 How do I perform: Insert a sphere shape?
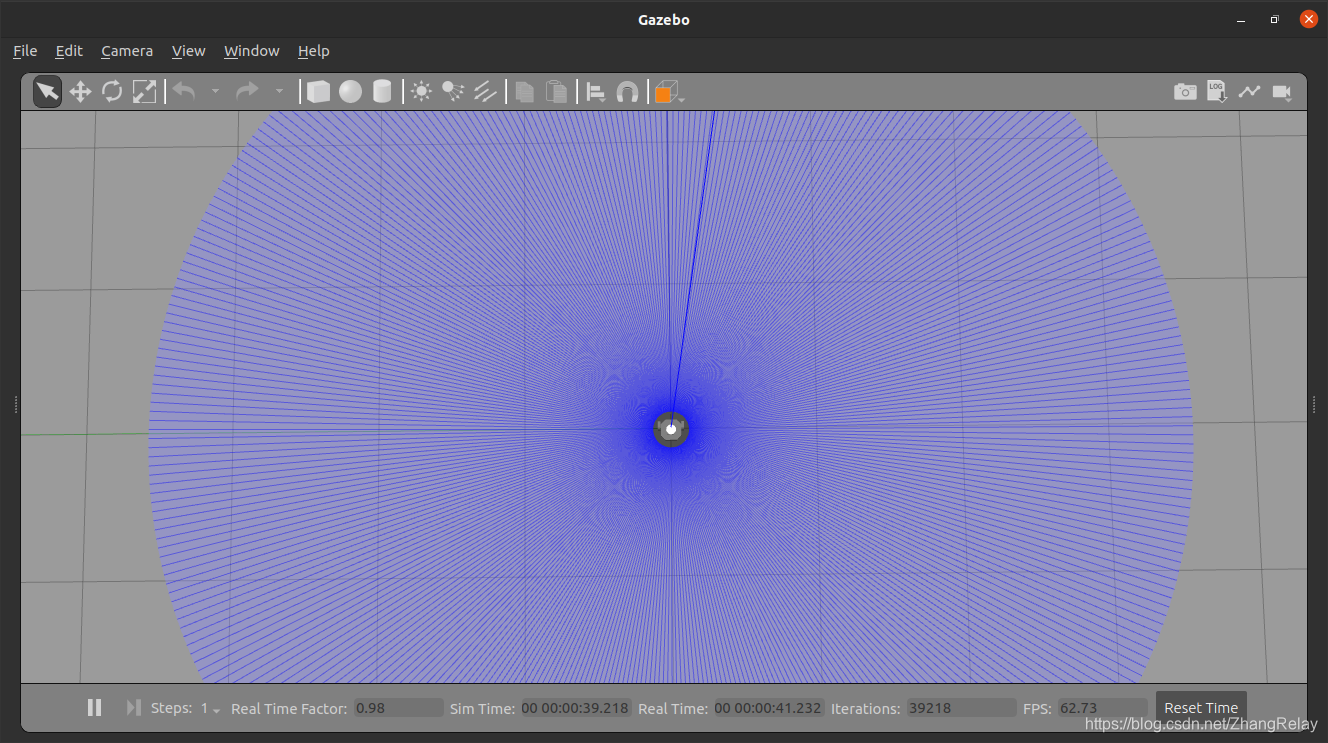pyautogui.click(x=350, y=92)
